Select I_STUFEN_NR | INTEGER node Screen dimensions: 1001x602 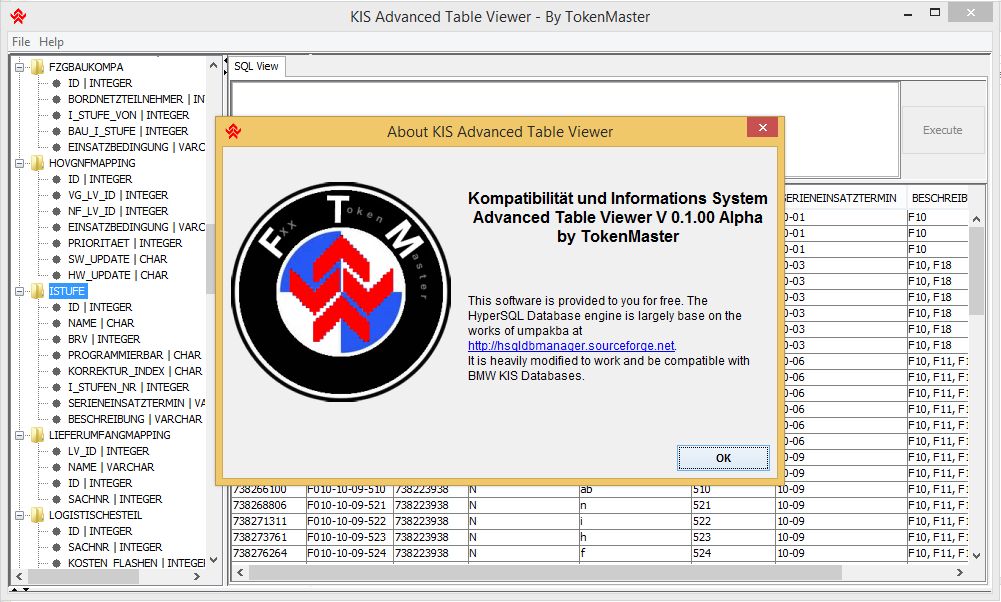[x=128, y=387]
